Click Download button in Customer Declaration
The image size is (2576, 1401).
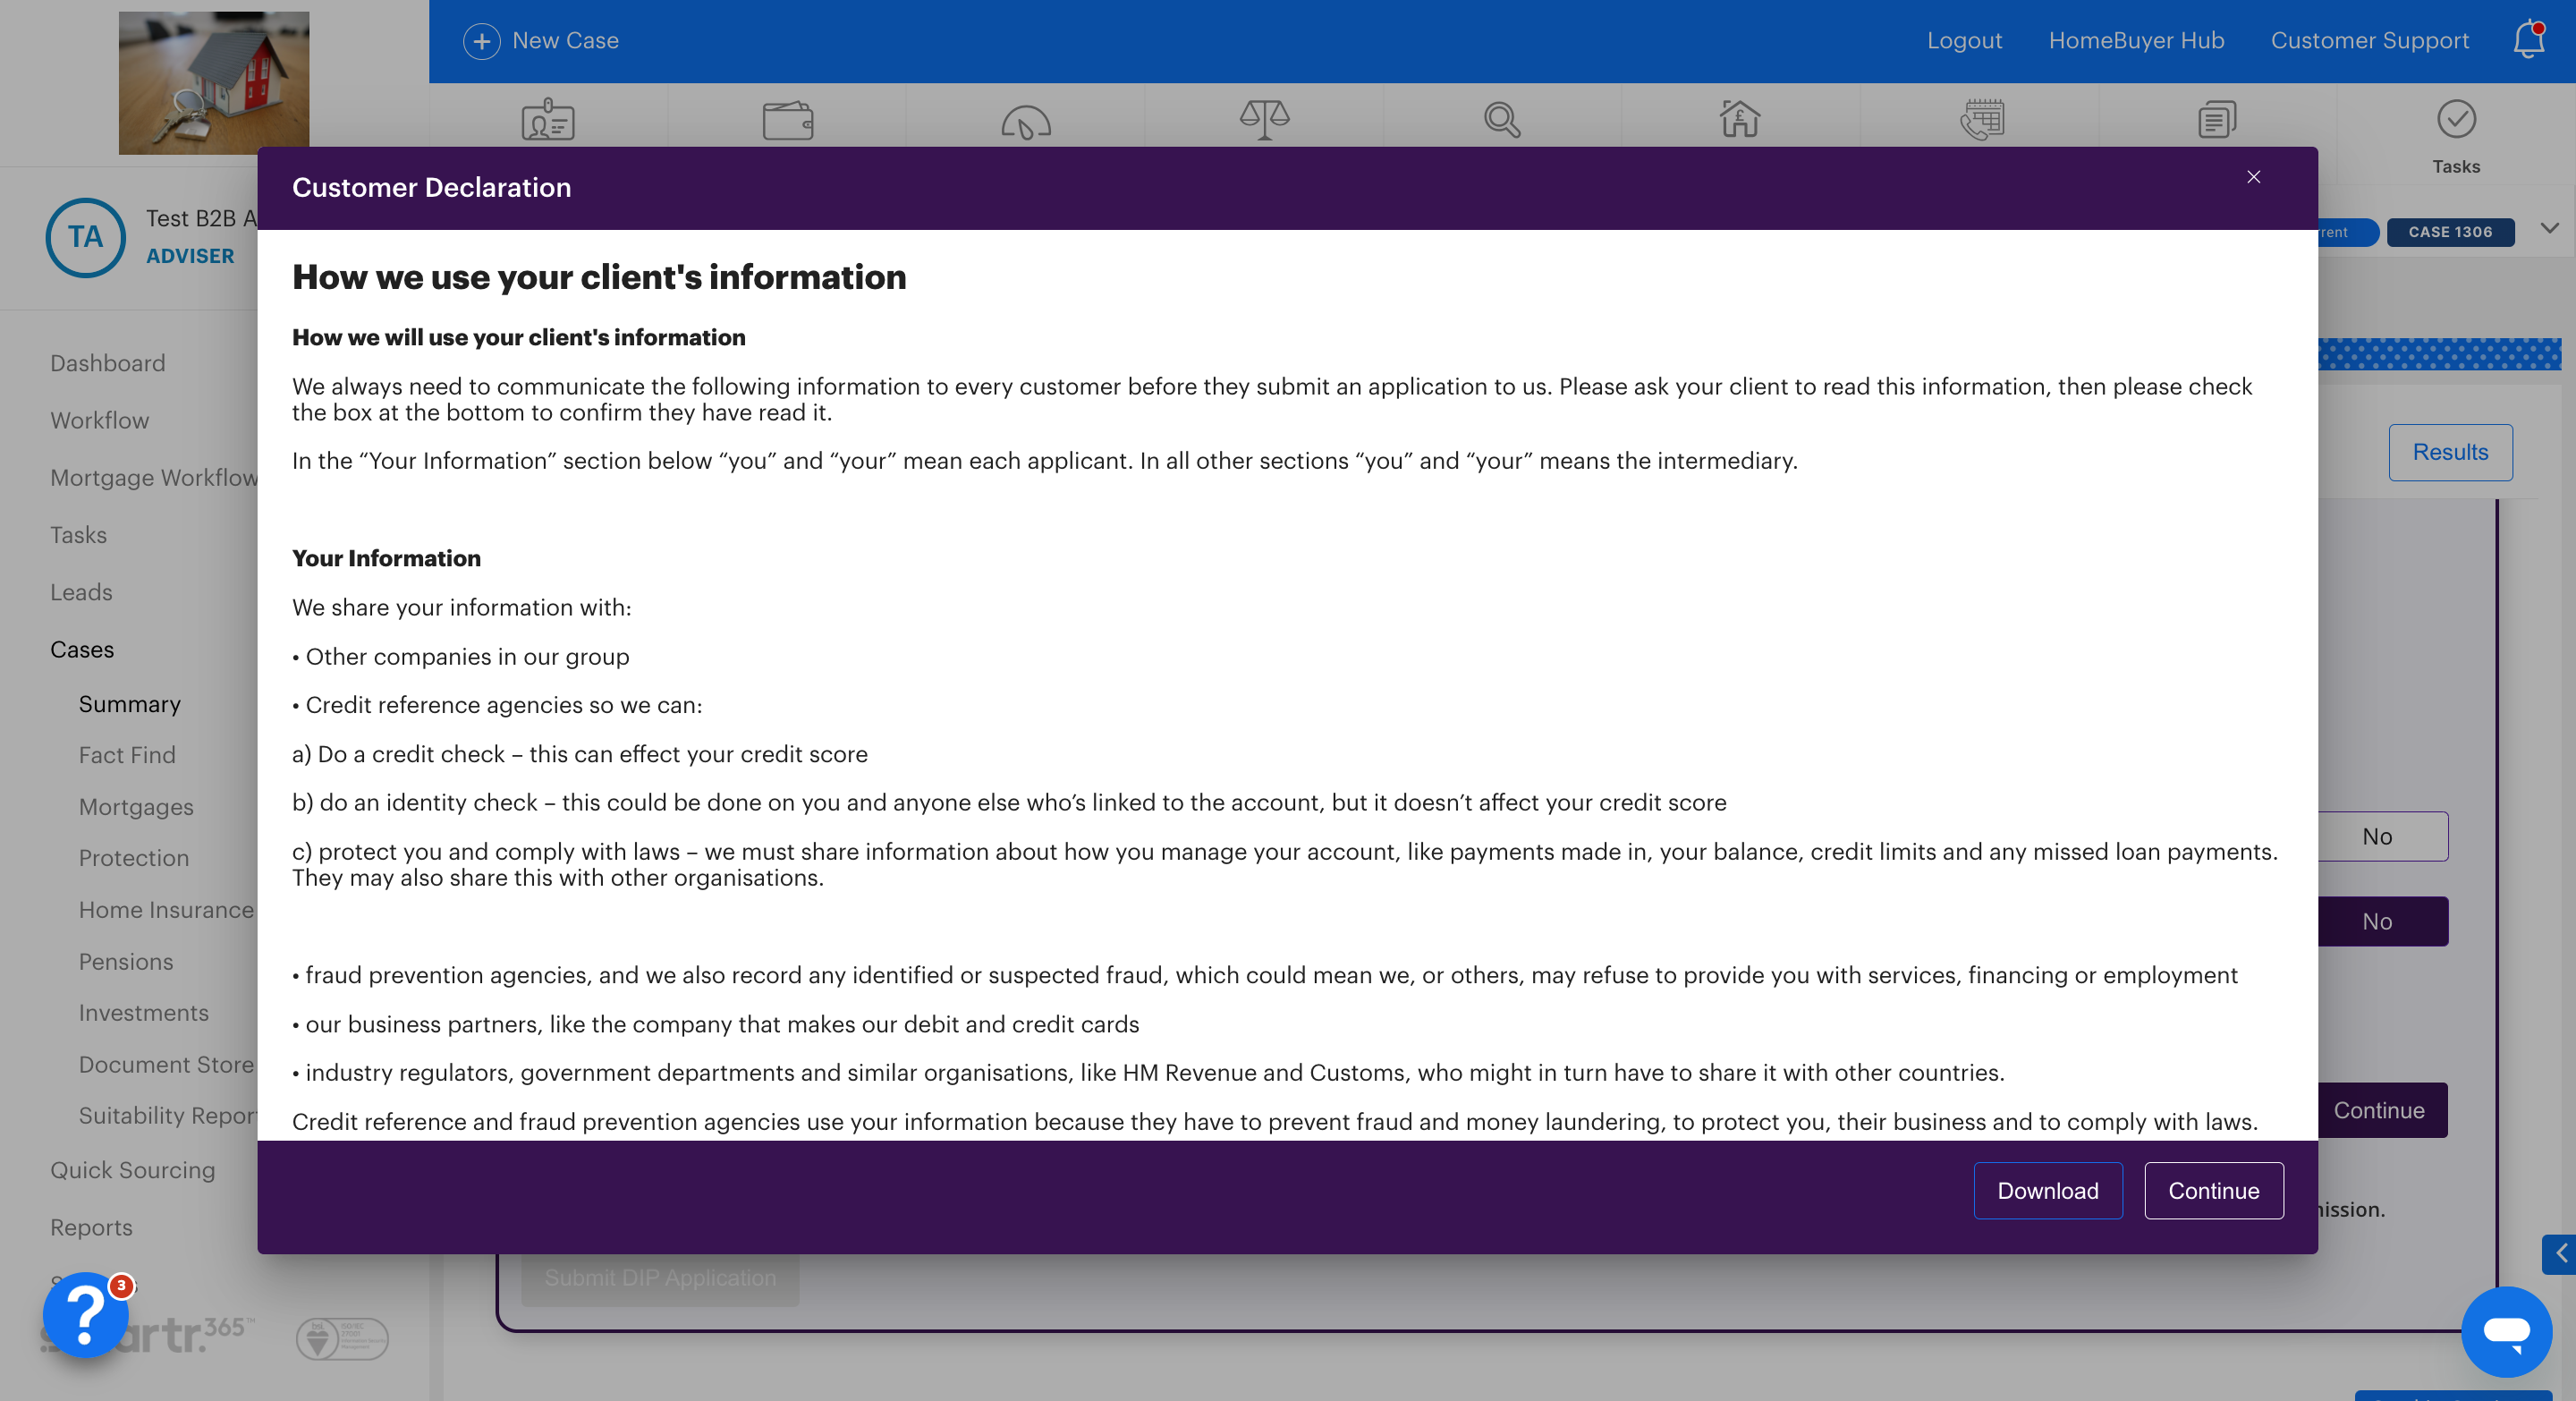(2048, 1191)
